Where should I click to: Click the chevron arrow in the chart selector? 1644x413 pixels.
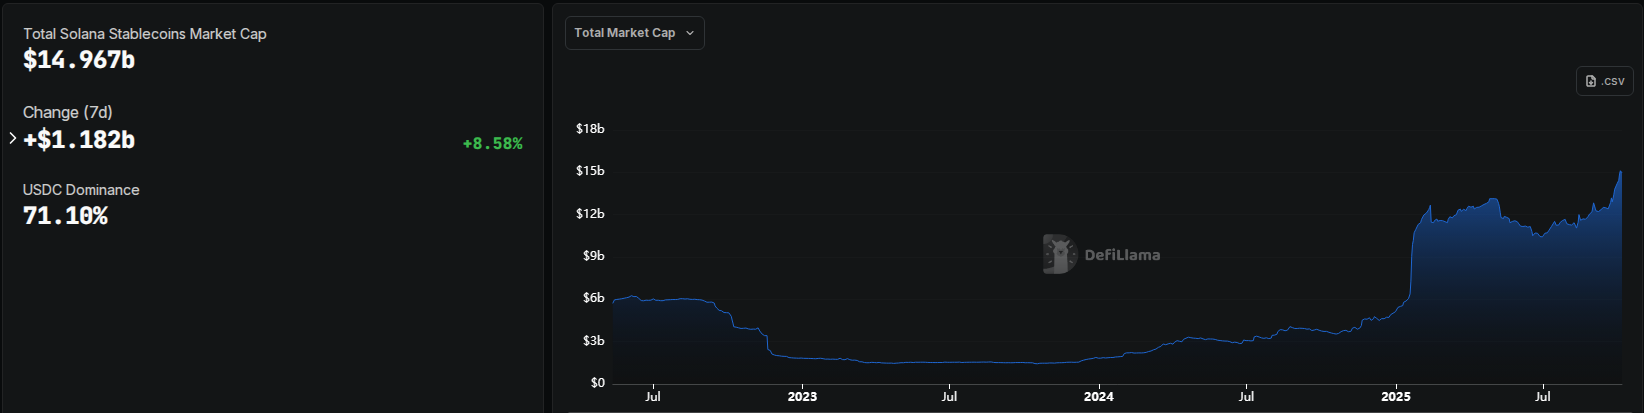point(690,33)
